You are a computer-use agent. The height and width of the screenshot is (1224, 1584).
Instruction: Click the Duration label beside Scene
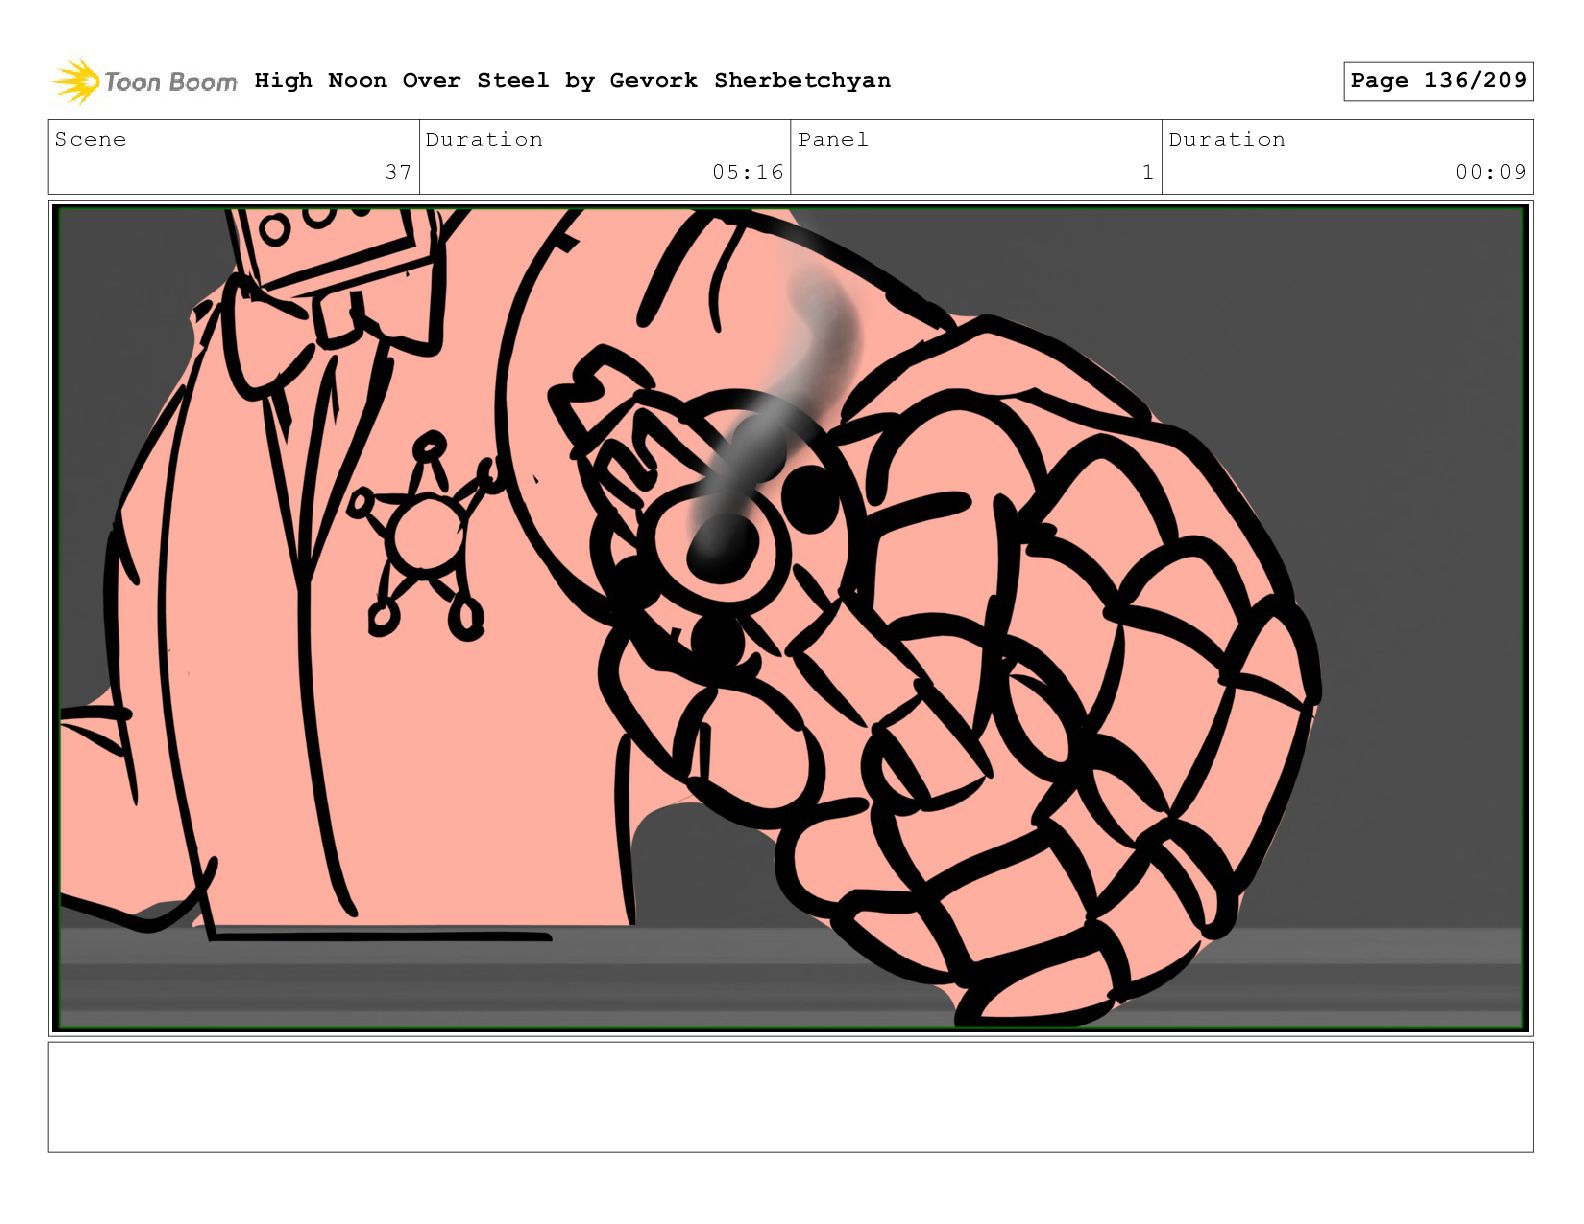pos(484,139)
